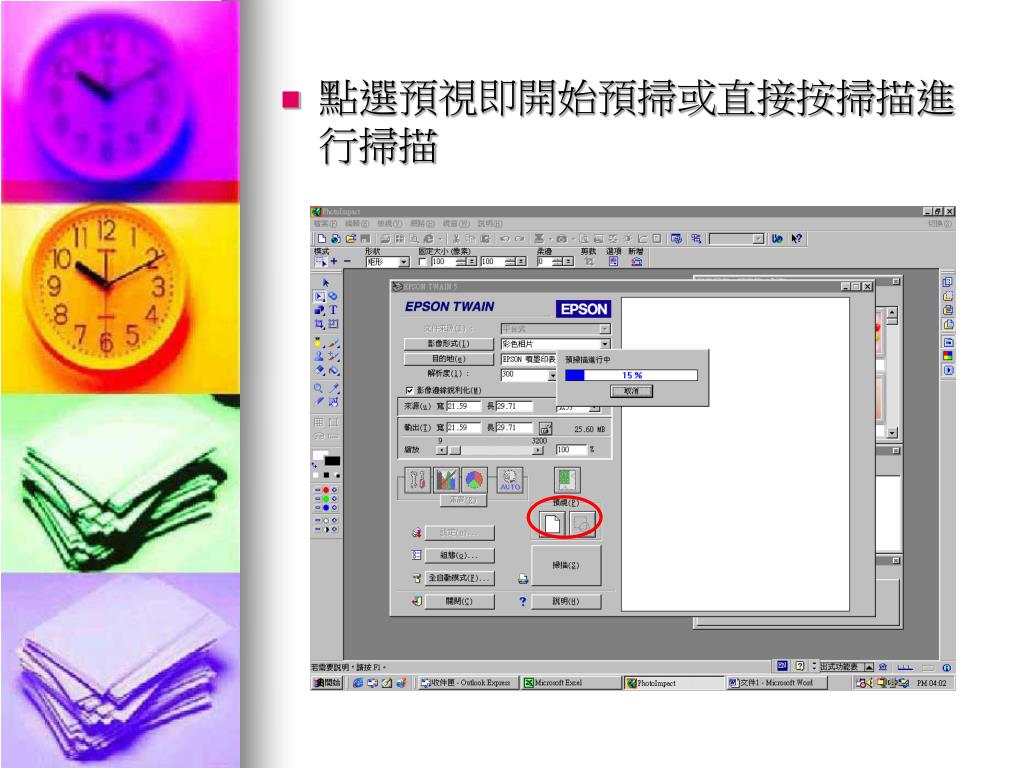Click the 掃描(S) scan button
1024x768 pixels.
click(566, 565)
